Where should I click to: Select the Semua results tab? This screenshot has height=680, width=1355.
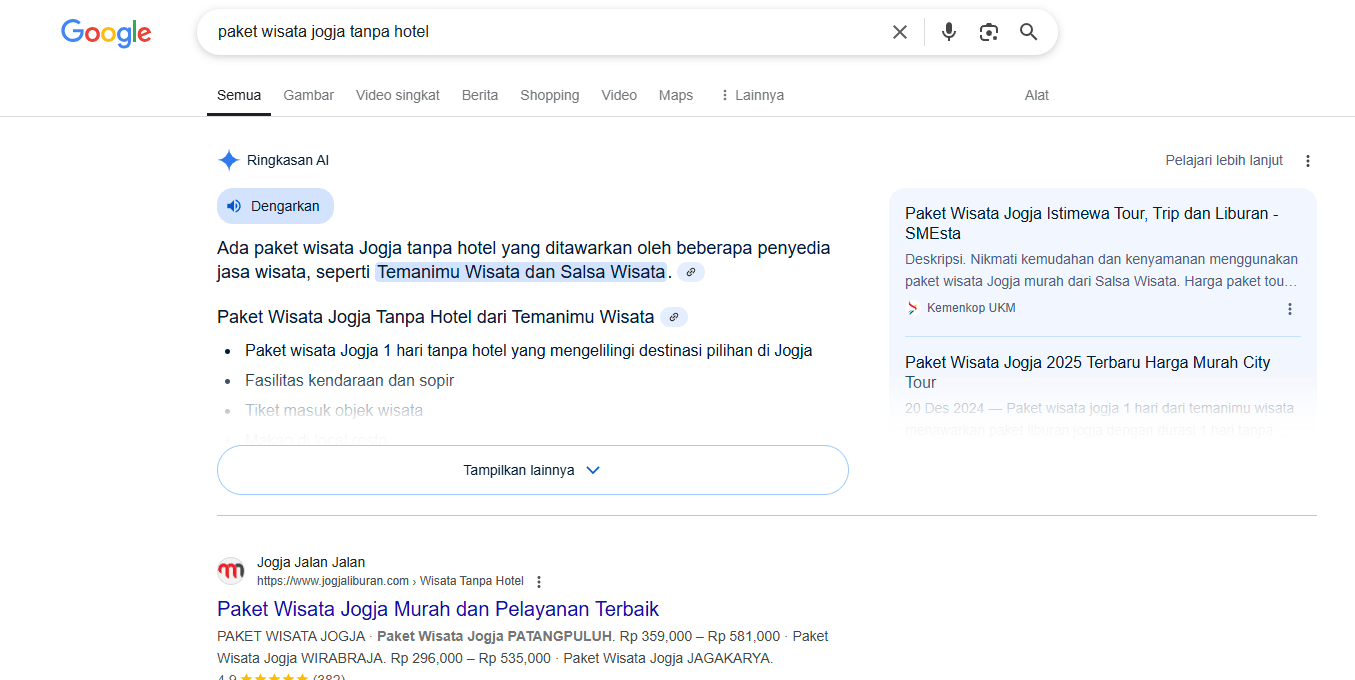(239, 95)
